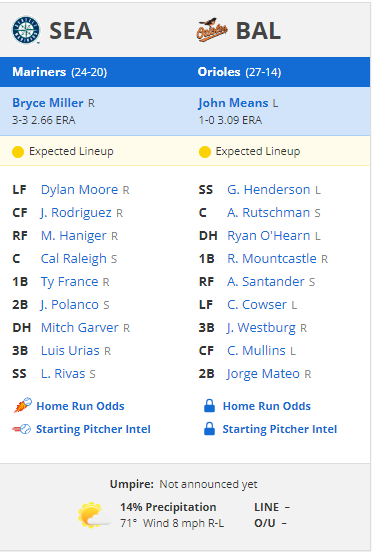View J. Rodriguez player page

click(76, 213)
